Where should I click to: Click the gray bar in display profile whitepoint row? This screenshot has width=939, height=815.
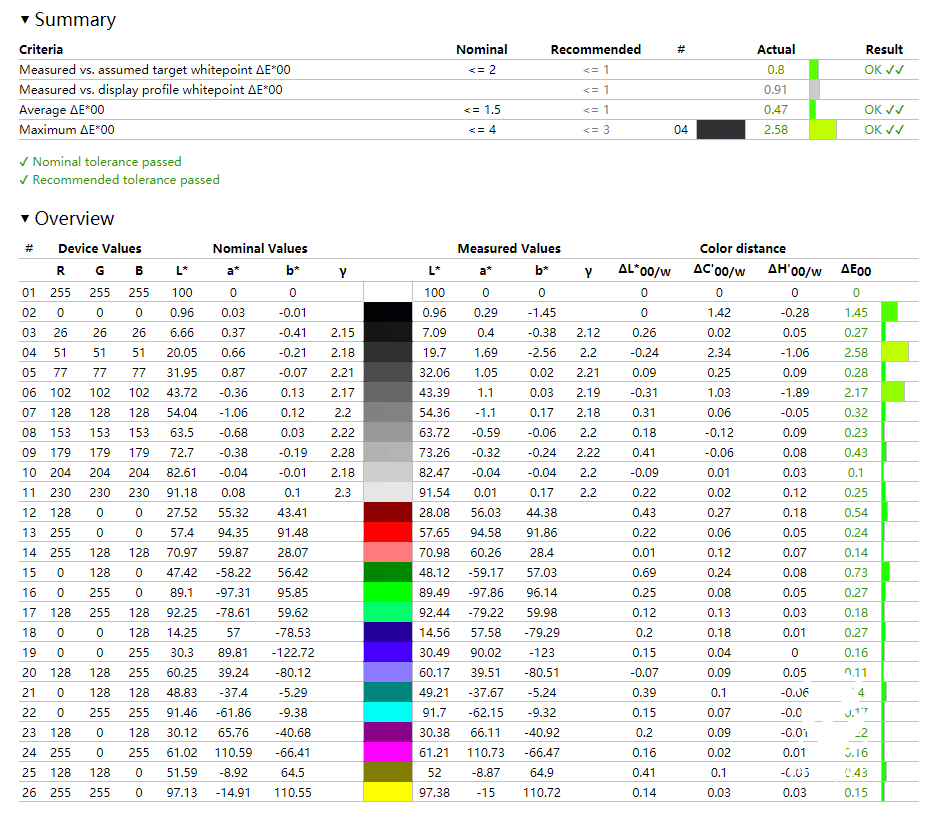pyautogui.click(x=814, y=90)
